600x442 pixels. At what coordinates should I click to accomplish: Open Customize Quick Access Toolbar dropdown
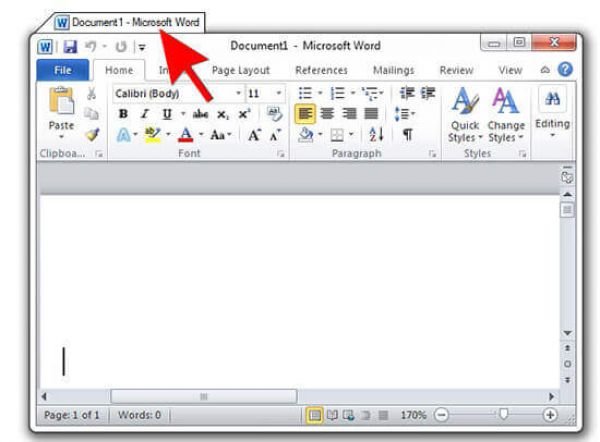point(142,47)
